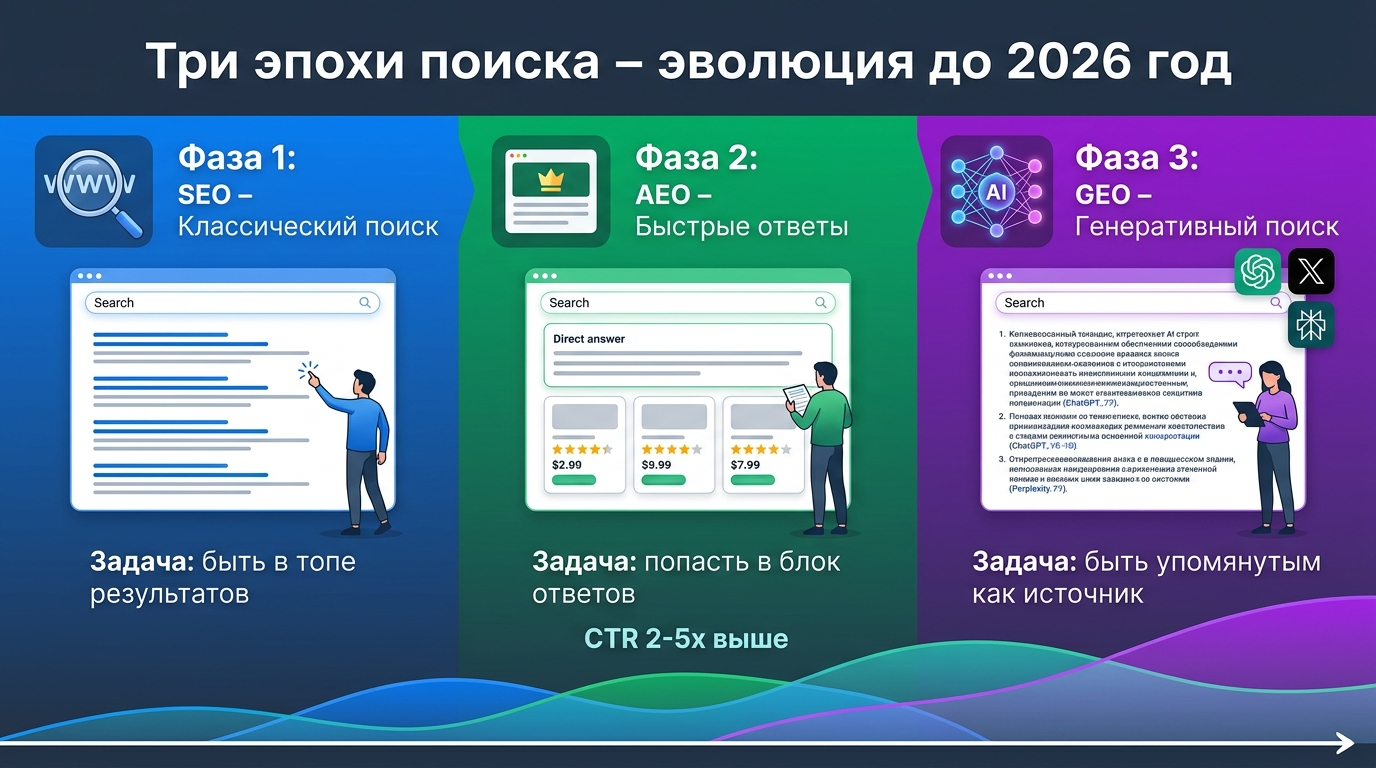The image size is (1376, 768).
Task: Click the crowned browser icon for Фаза 2
Action: [549, 191]
